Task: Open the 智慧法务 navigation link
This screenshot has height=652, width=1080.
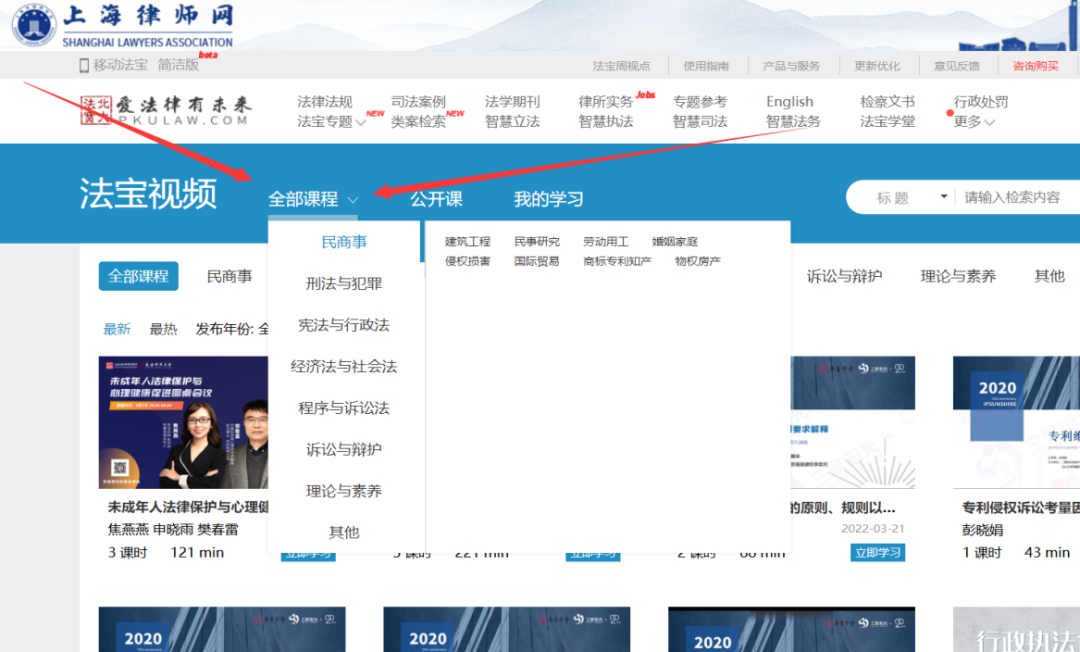Action: coord(793,122)
